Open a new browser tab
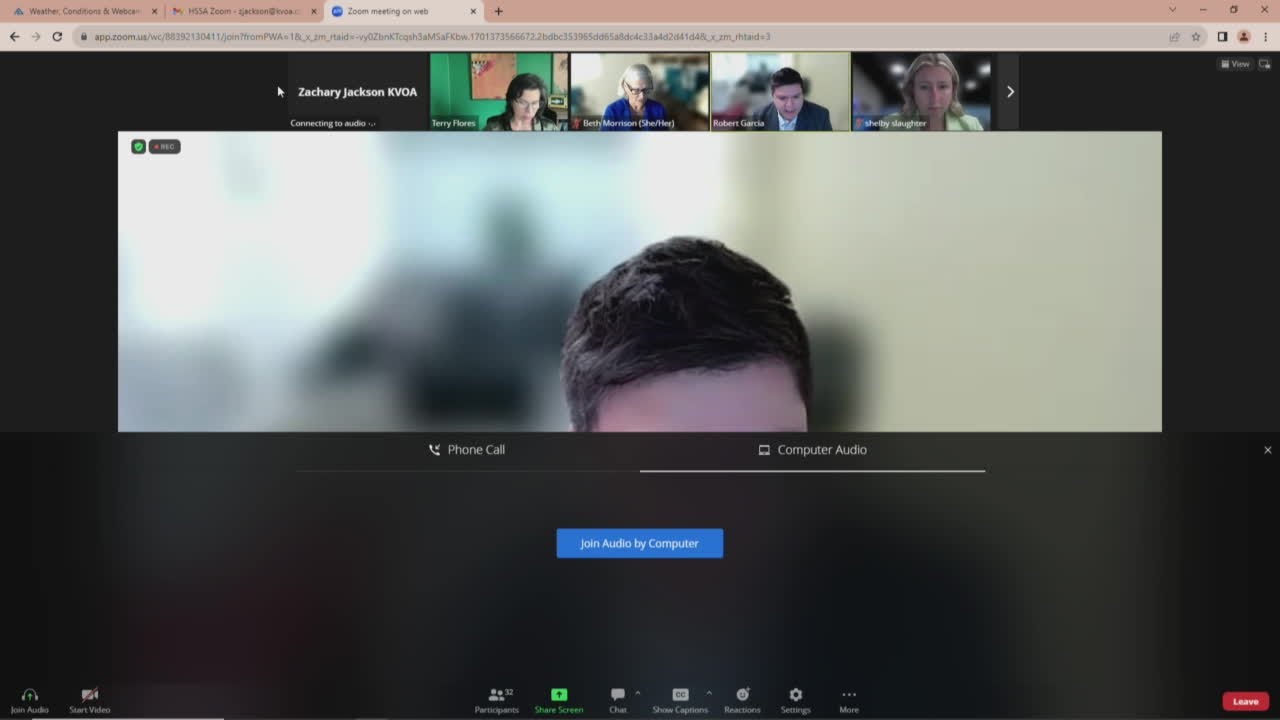This screenshot has width=1280, height=720. [498, 11]
